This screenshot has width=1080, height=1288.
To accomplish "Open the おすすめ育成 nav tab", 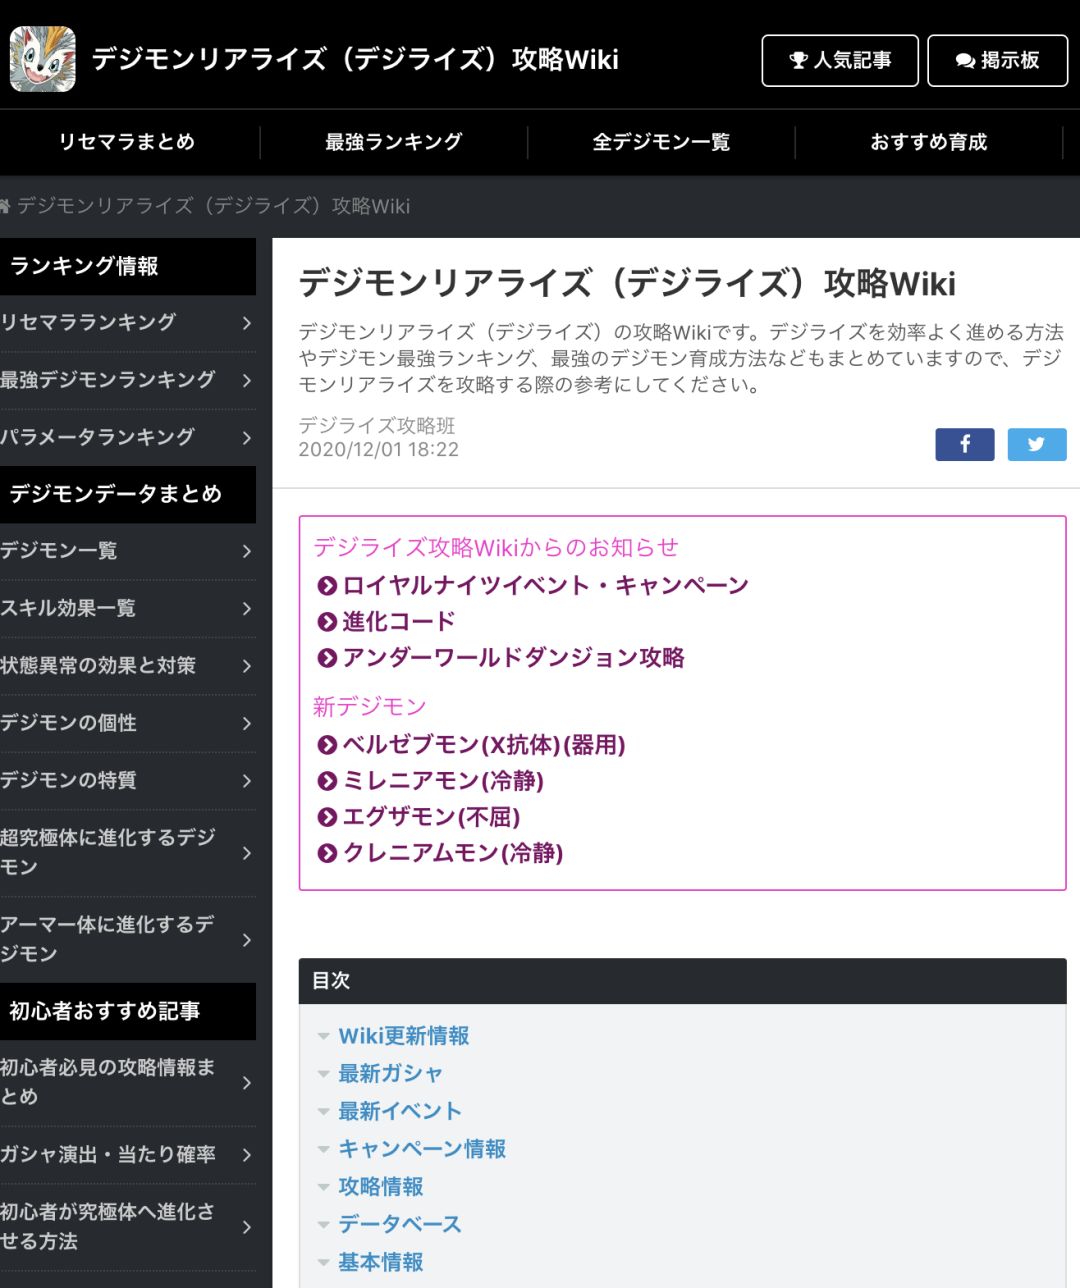I will click(929, 142).
